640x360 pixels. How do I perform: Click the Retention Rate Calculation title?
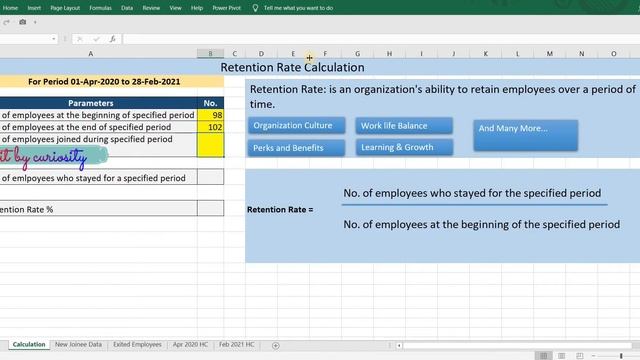click(292, 67)
